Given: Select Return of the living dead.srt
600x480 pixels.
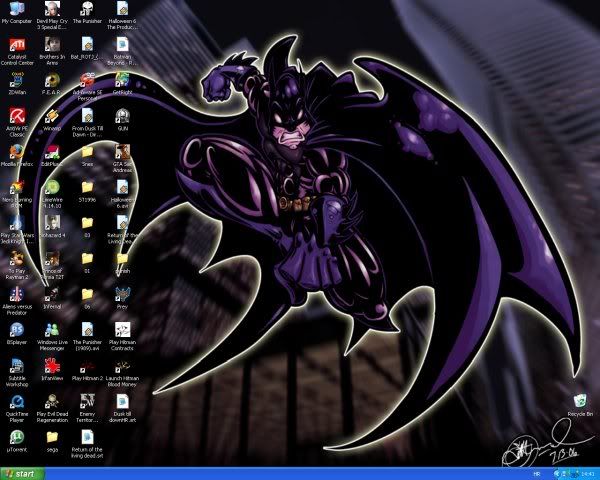Looking at the screenshot, I should point(87,444).
